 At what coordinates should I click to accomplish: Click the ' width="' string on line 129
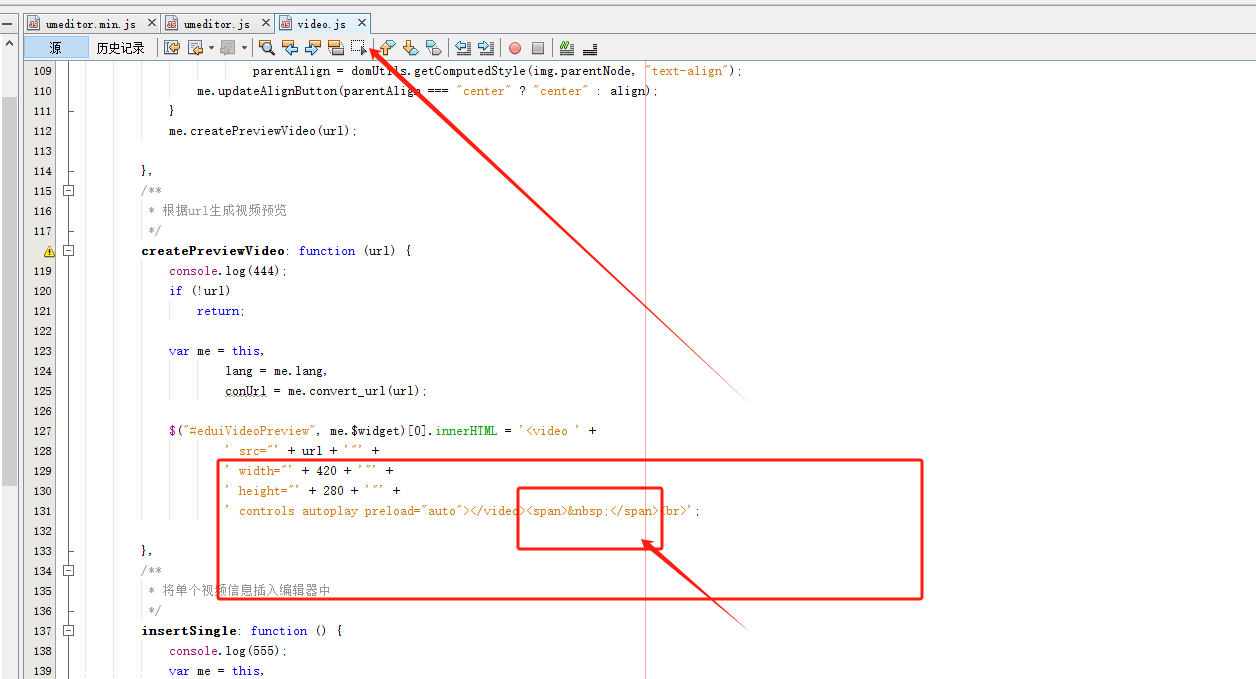[x=260, y=471]
